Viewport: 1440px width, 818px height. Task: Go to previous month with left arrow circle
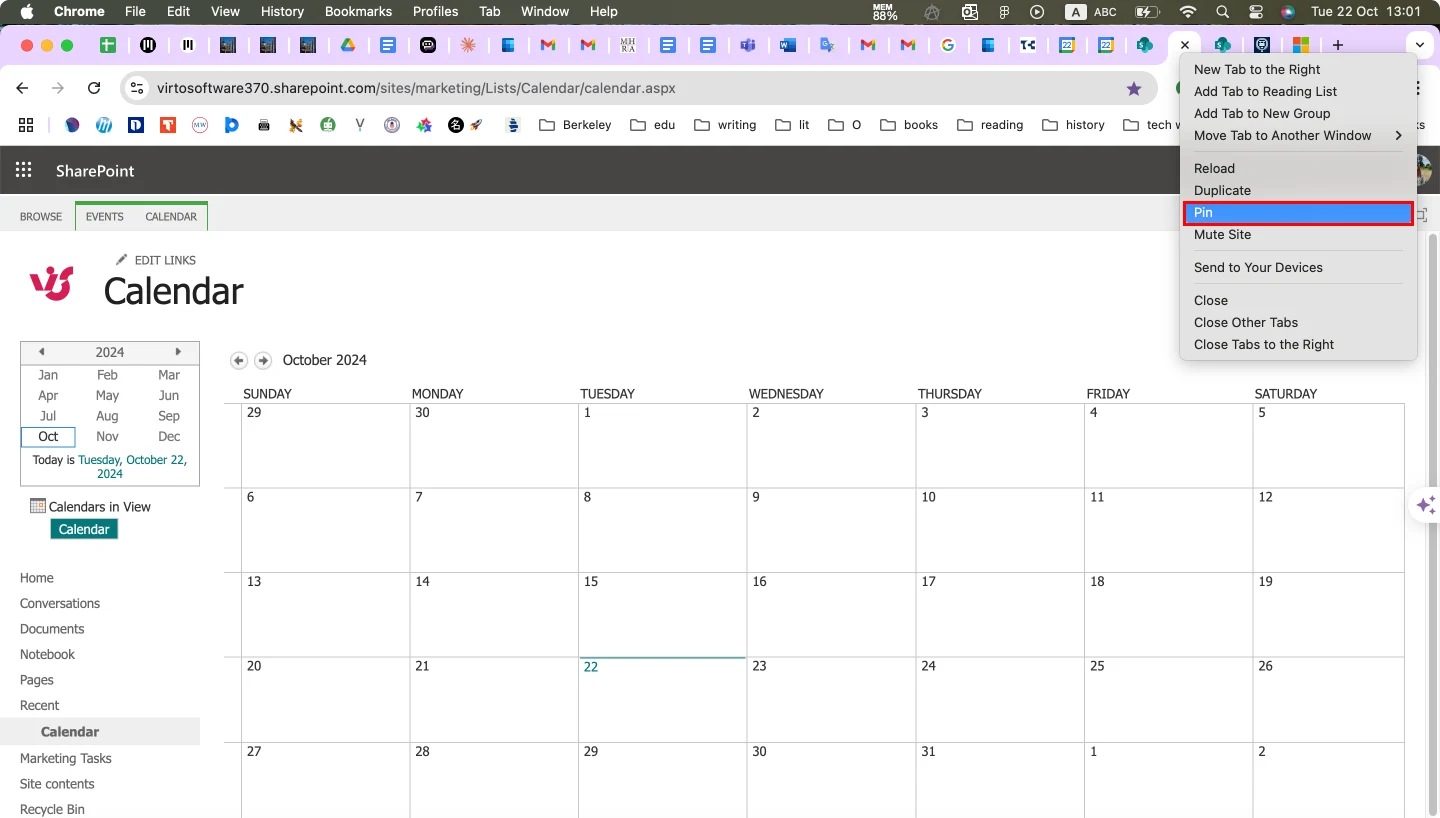238,360
